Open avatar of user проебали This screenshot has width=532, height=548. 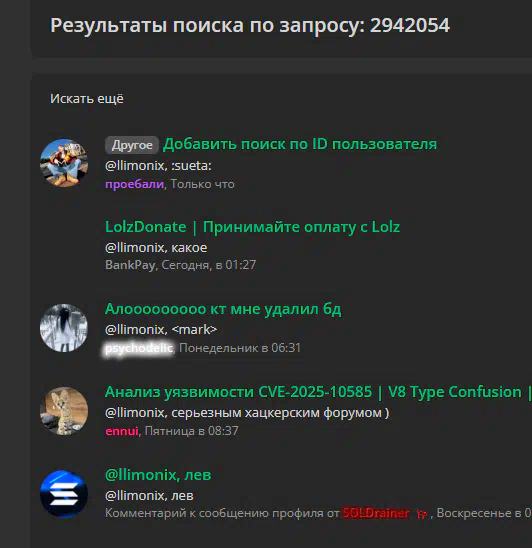[64, 163]
